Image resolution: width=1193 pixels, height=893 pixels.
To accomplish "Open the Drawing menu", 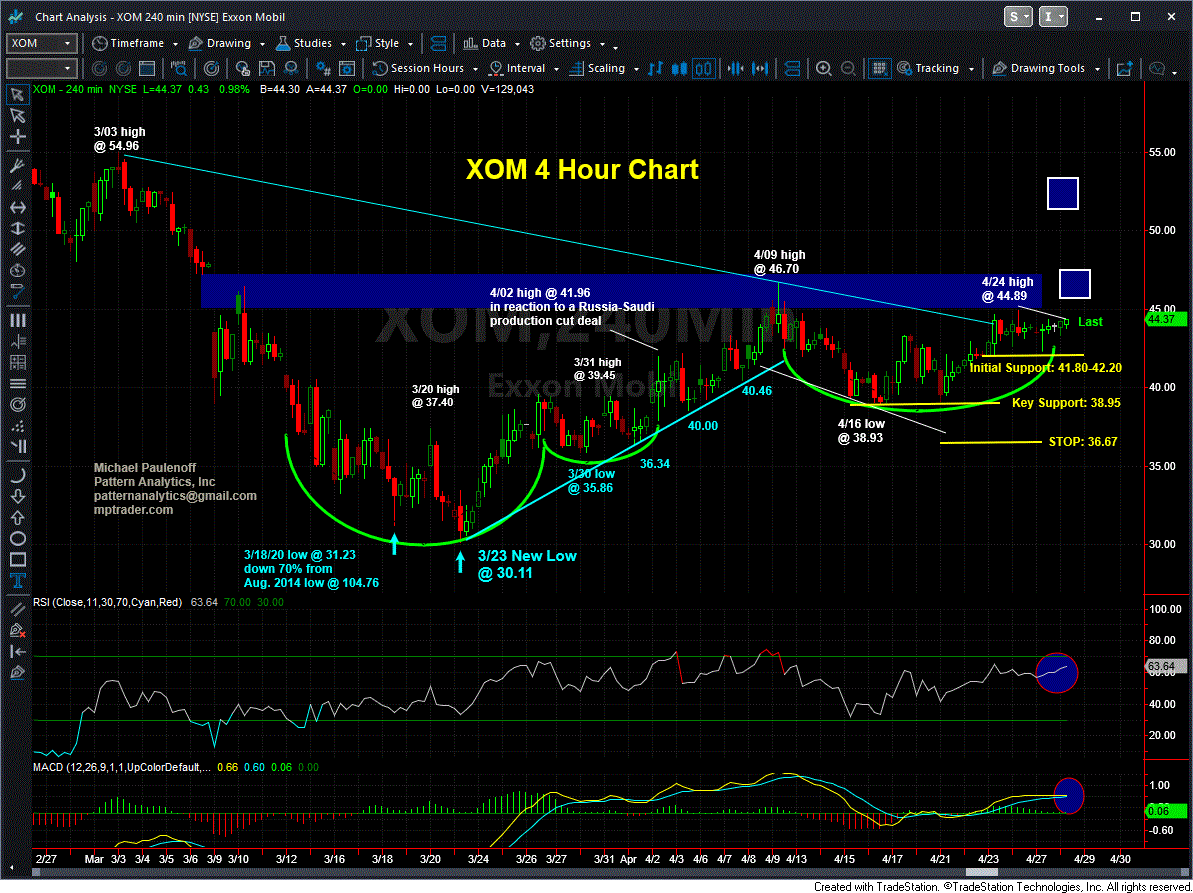I will 227,43.
